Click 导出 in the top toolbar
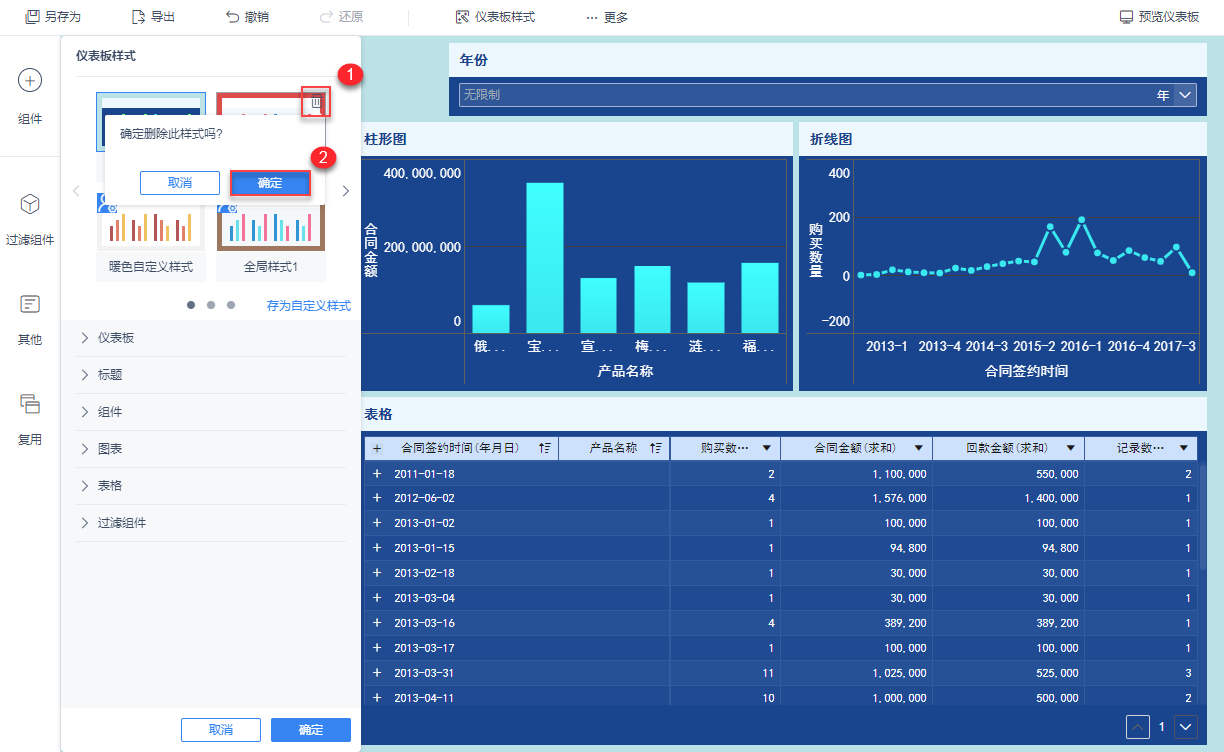The image size is (1224, 752). coord(153,17)
